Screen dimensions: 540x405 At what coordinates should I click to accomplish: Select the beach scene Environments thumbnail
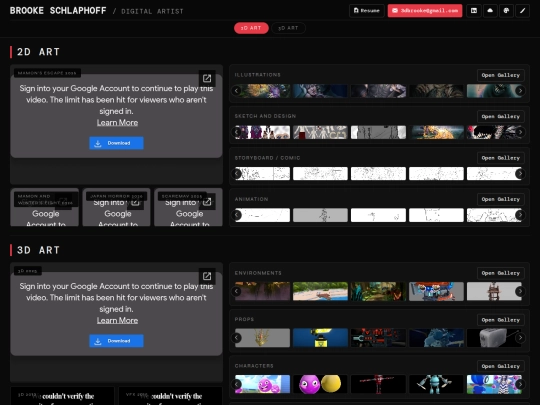pyautogui.click(x=320, y=291)
